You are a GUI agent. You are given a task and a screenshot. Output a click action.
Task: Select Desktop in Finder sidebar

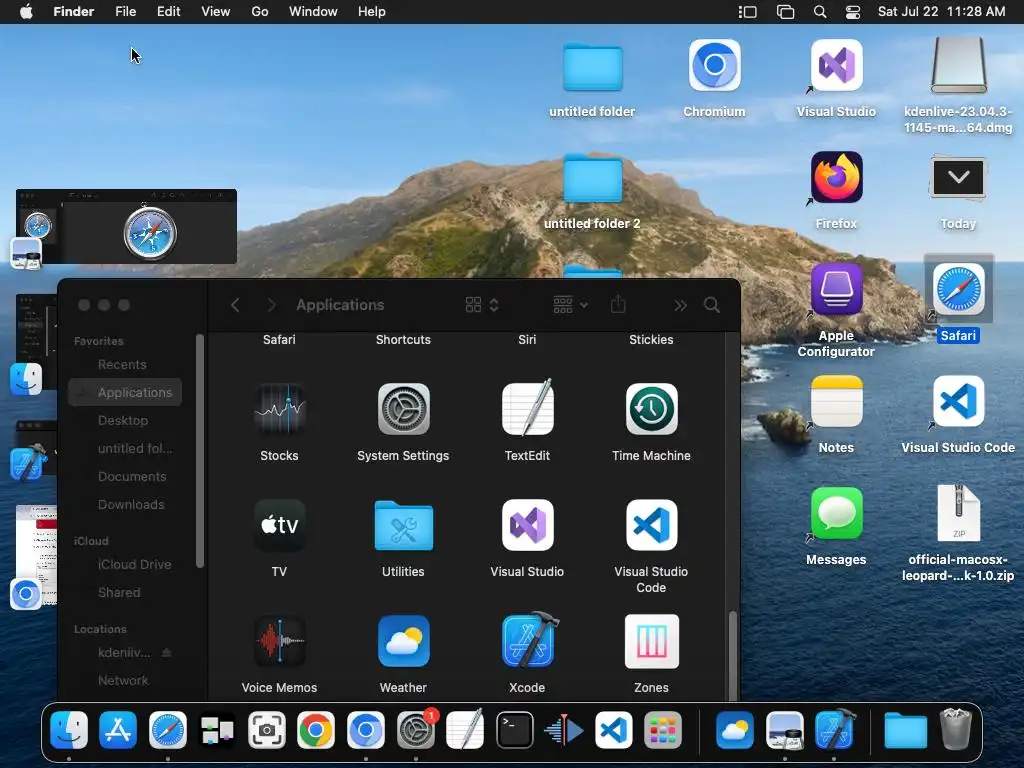coord(125,421)
